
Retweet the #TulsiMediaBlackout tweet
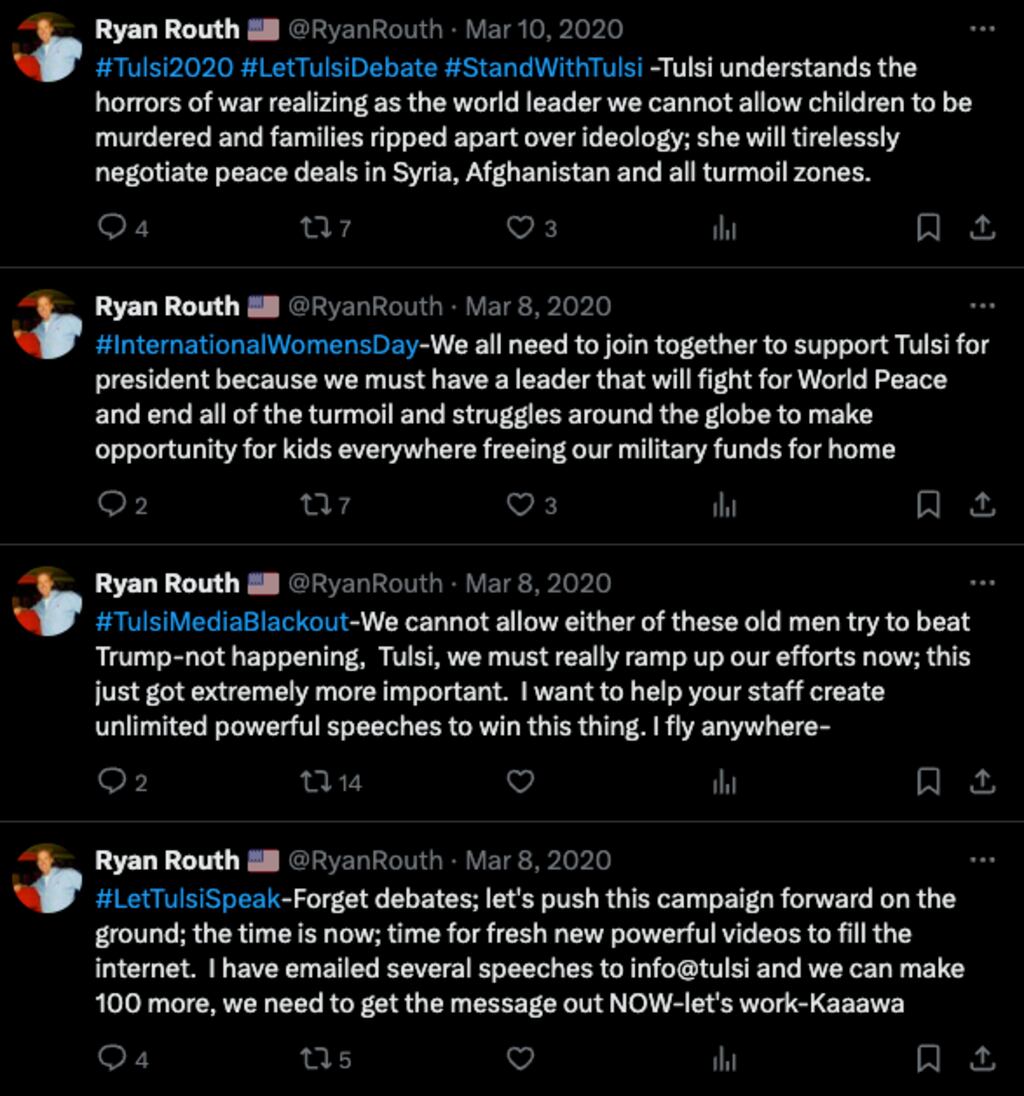tap(315, 782)
